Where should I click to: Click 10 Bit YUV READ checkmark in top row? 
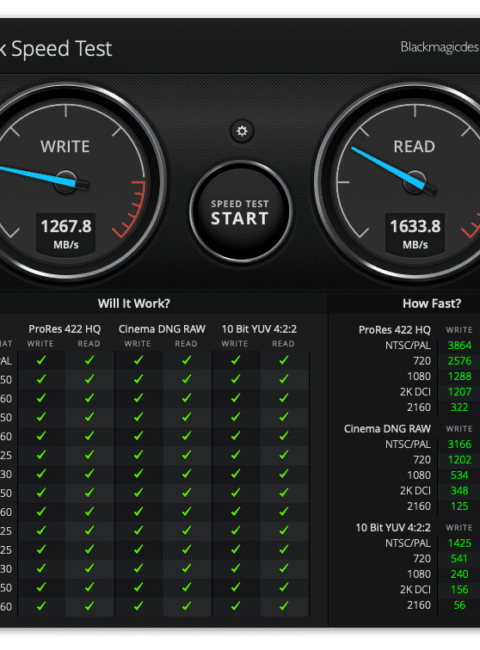point(284,360)
